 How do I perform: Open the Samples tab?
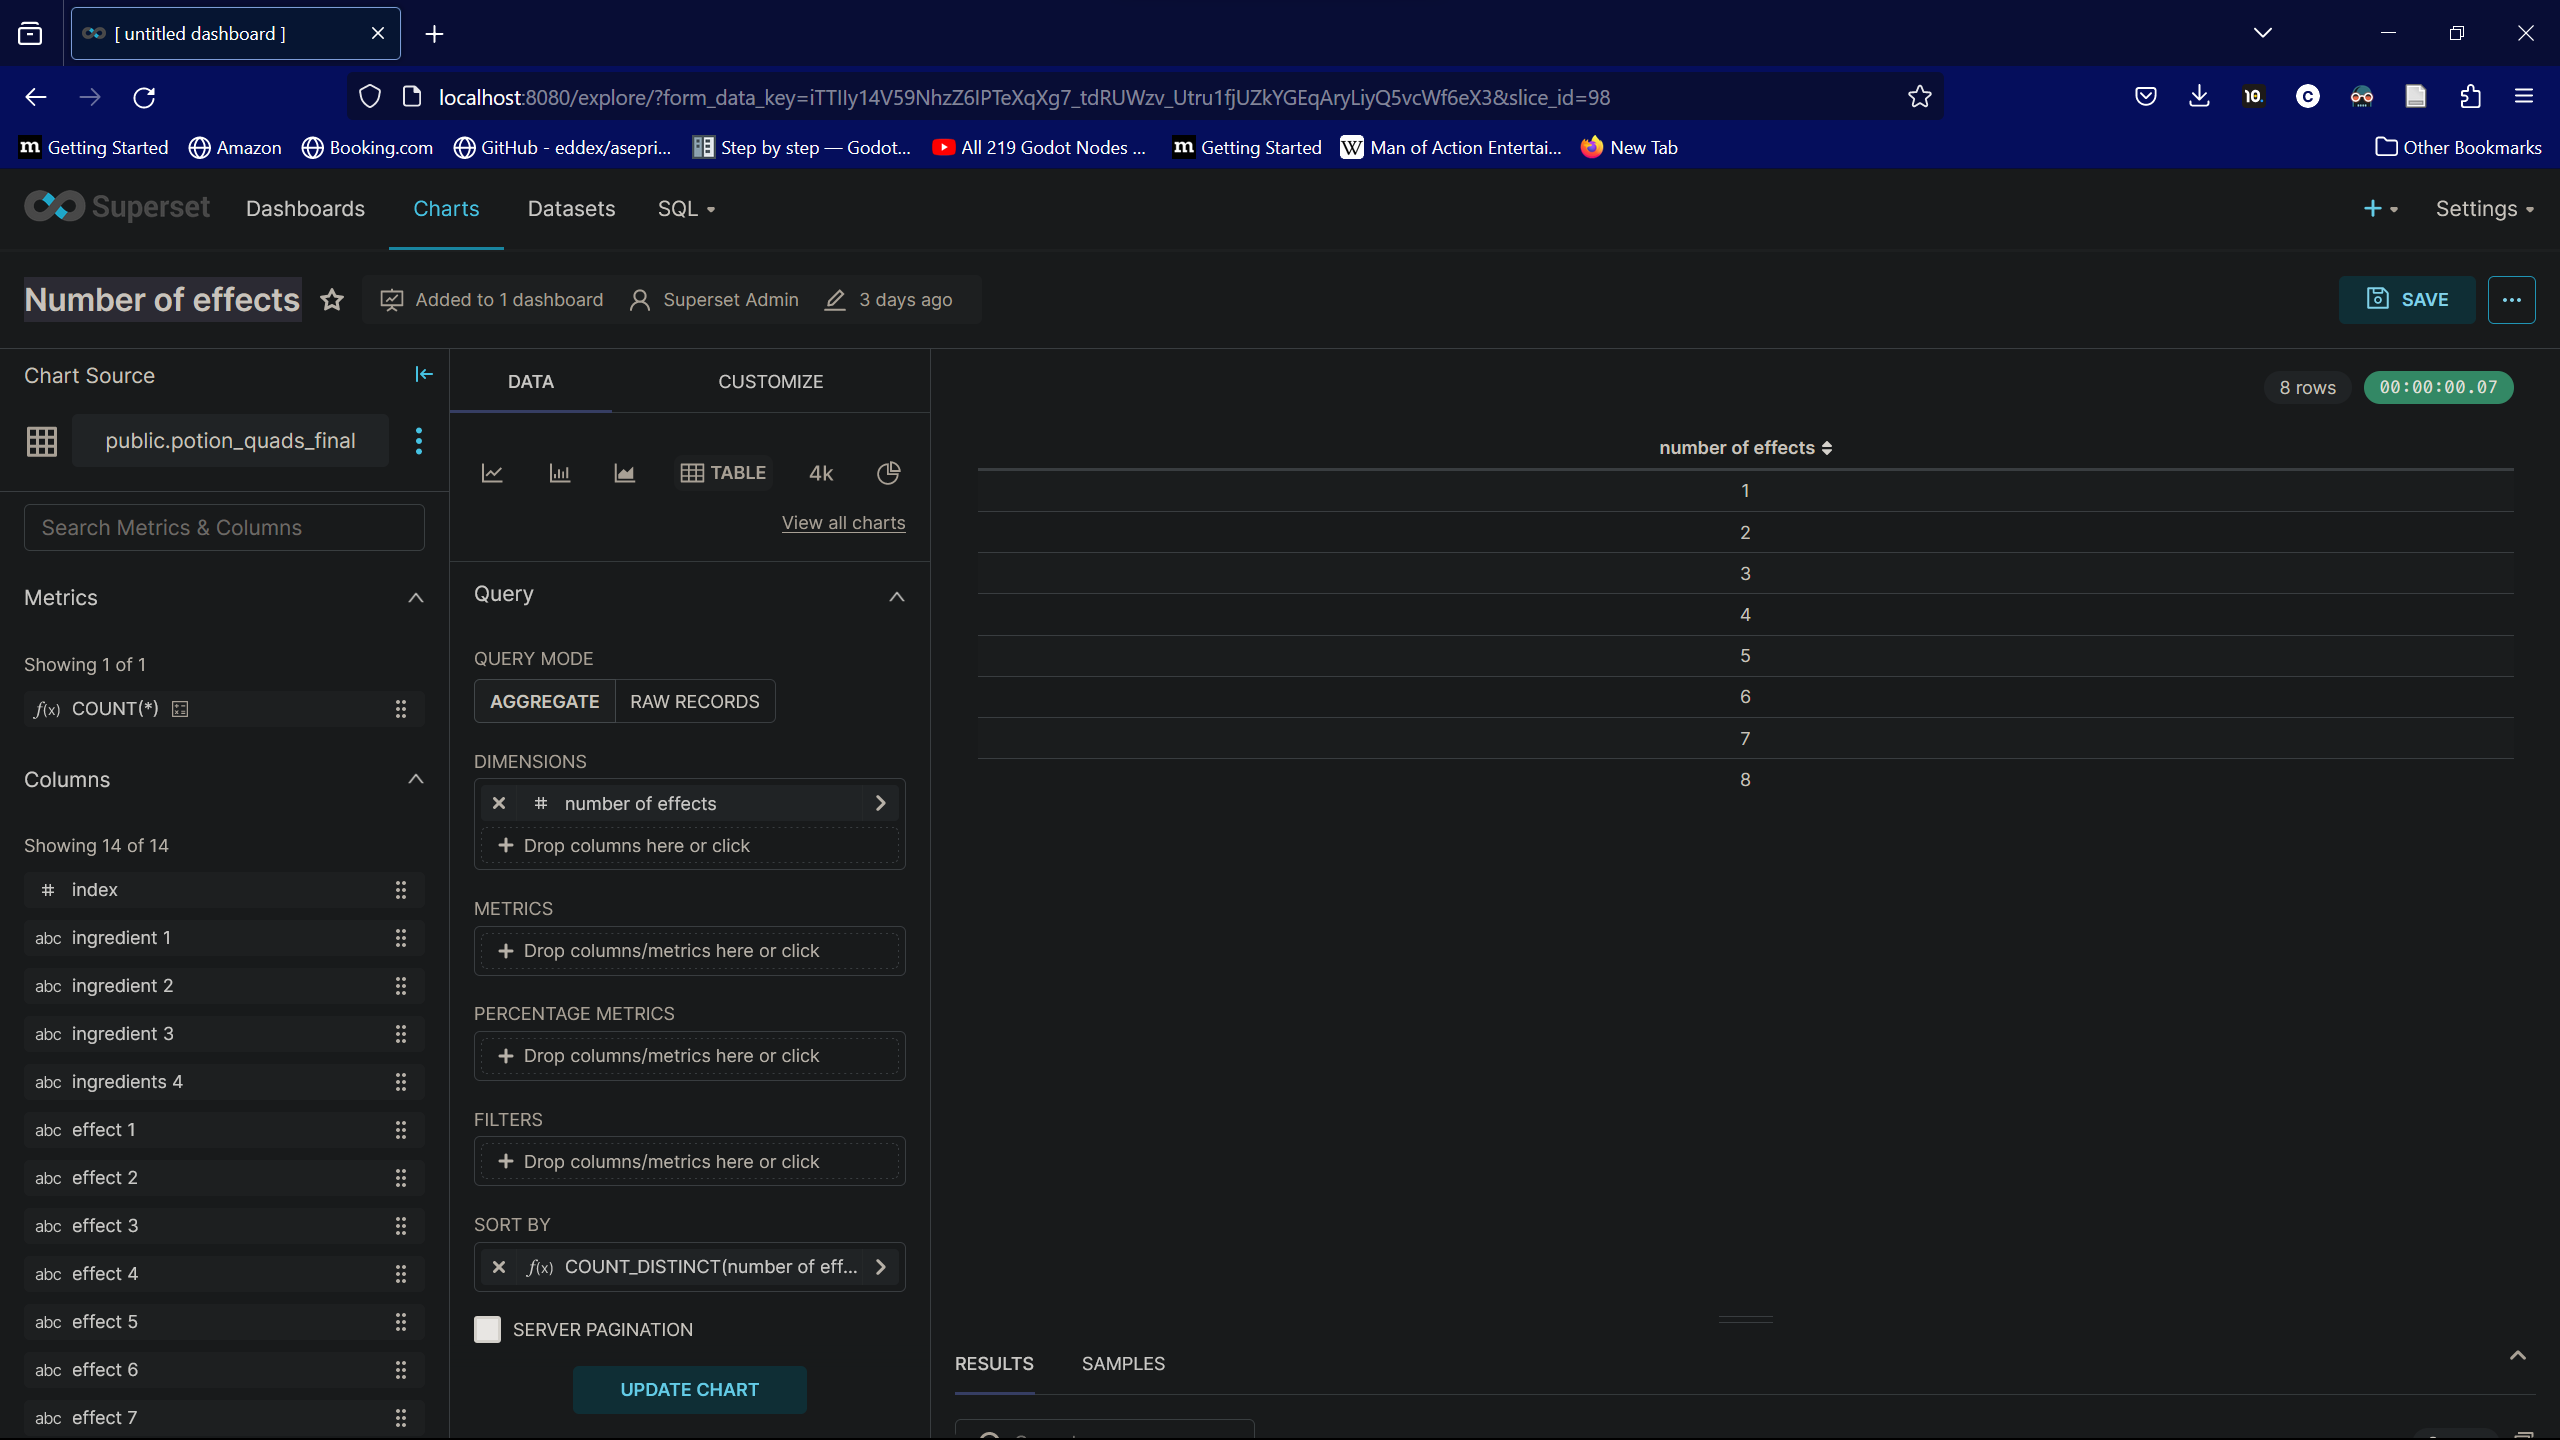1122,1364
